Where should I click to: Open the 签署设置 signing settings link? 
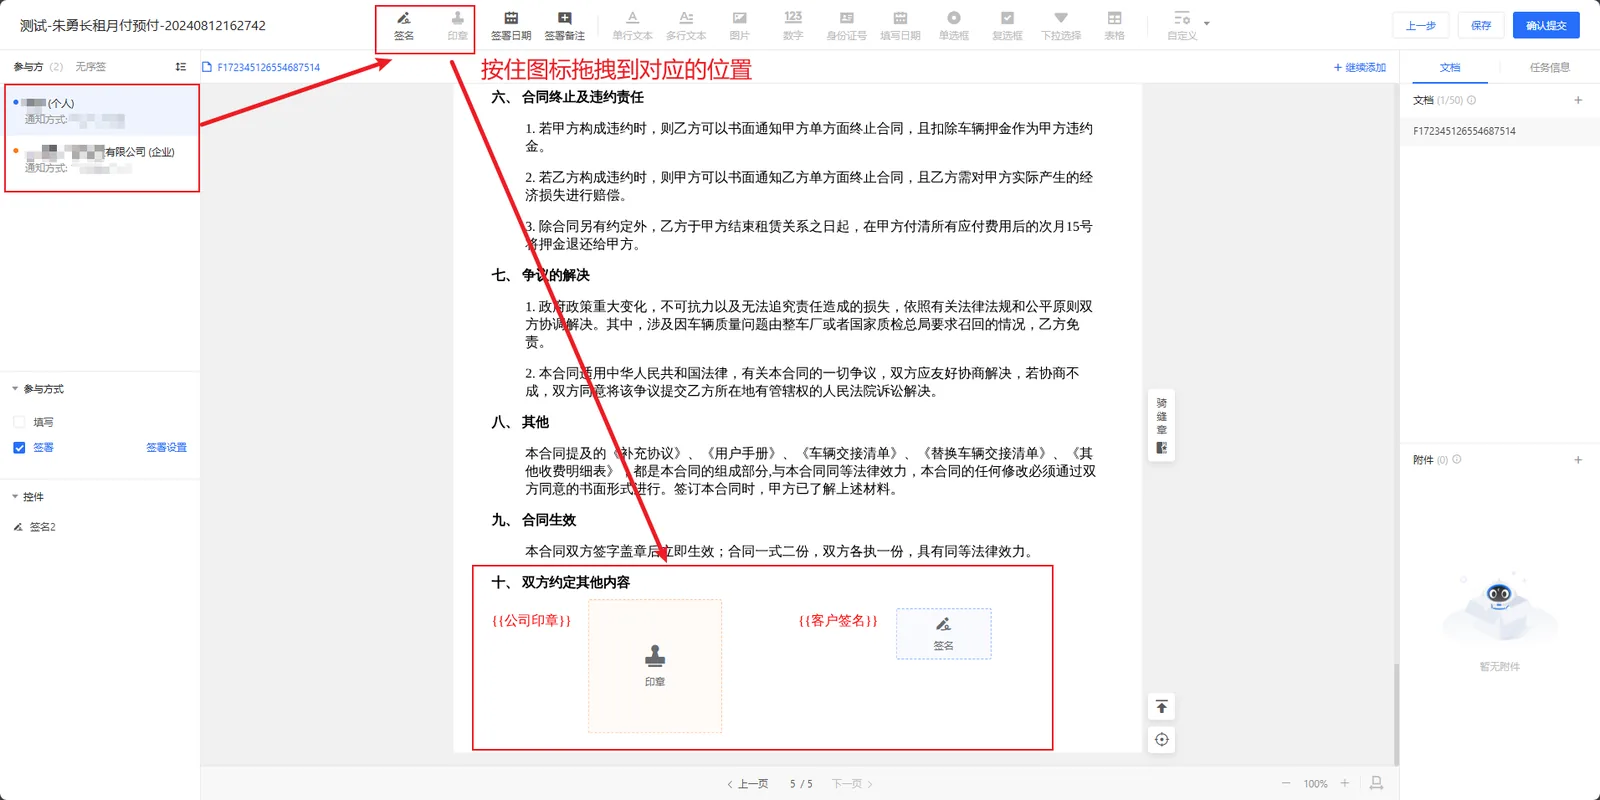[x=166, y=447]
